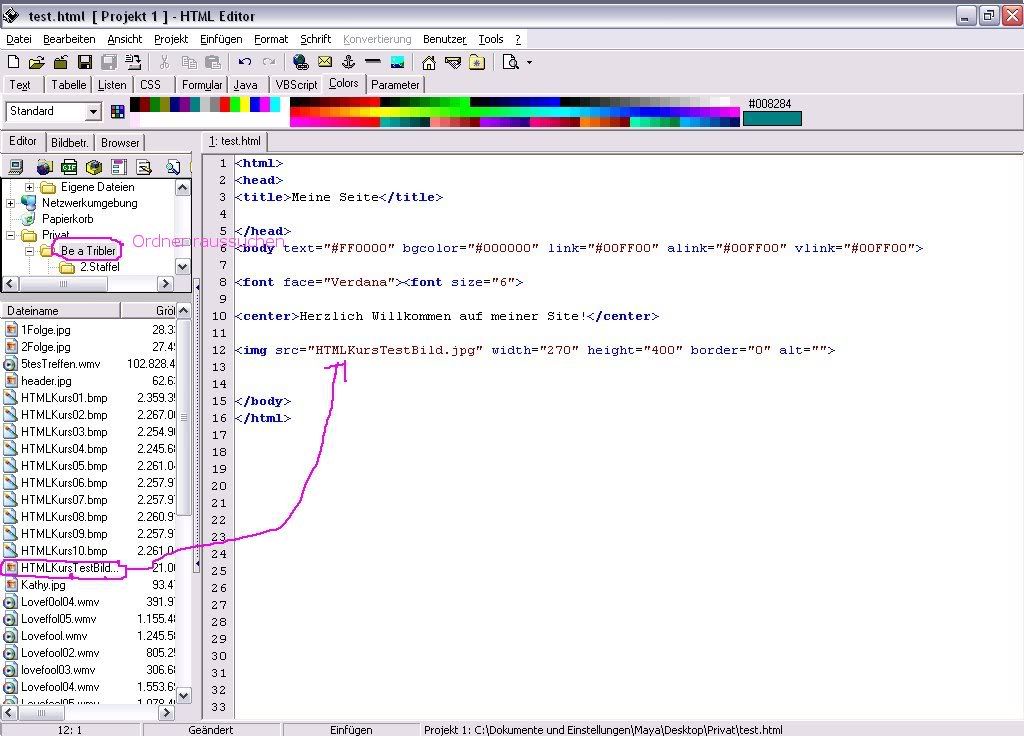Open the Standard palette dropdown
Screen dimensions: 1024x736
click(x=93, y=112)
